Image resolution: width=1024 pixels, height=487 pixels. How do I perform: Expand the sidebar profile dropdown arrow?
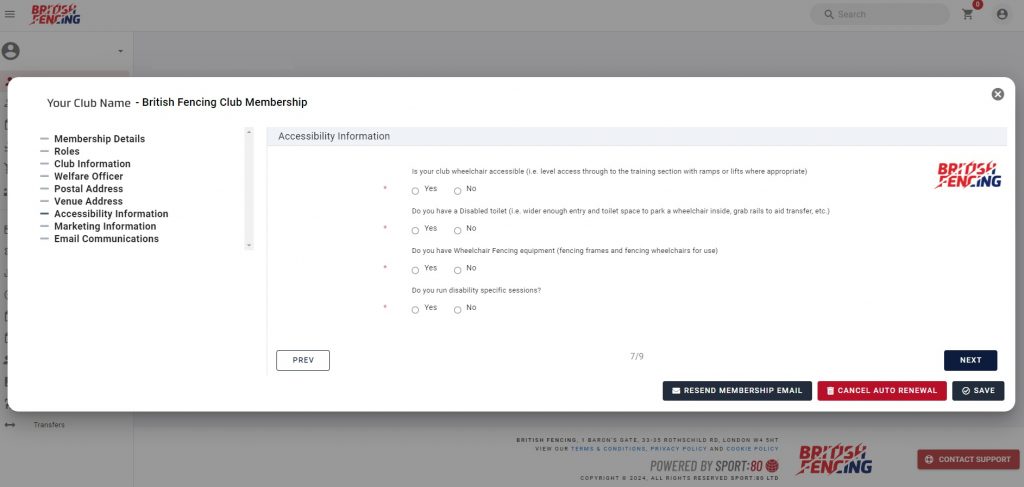click(120, 51)
